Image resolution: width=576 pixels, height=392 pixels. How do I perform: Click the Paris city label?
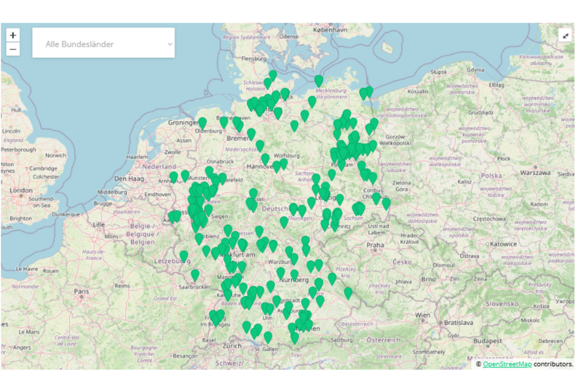tap(81, 291)
